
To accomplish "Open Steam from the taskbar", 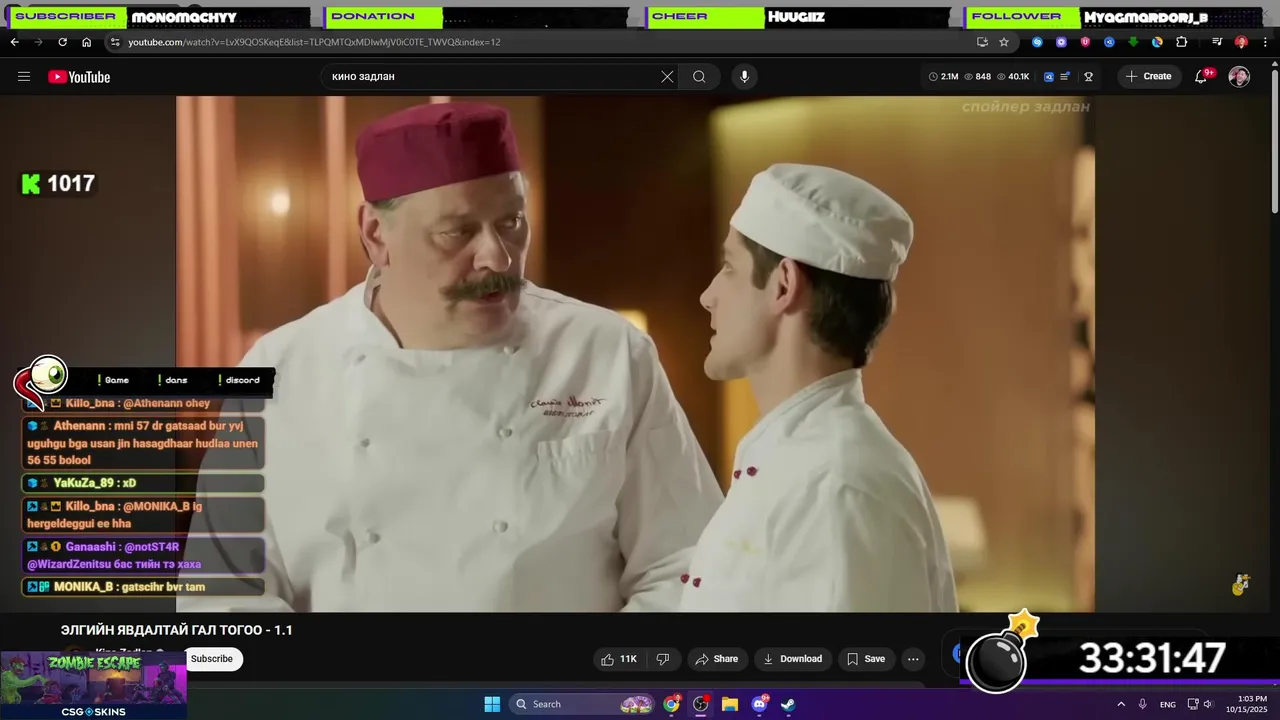I will [788, 704].
